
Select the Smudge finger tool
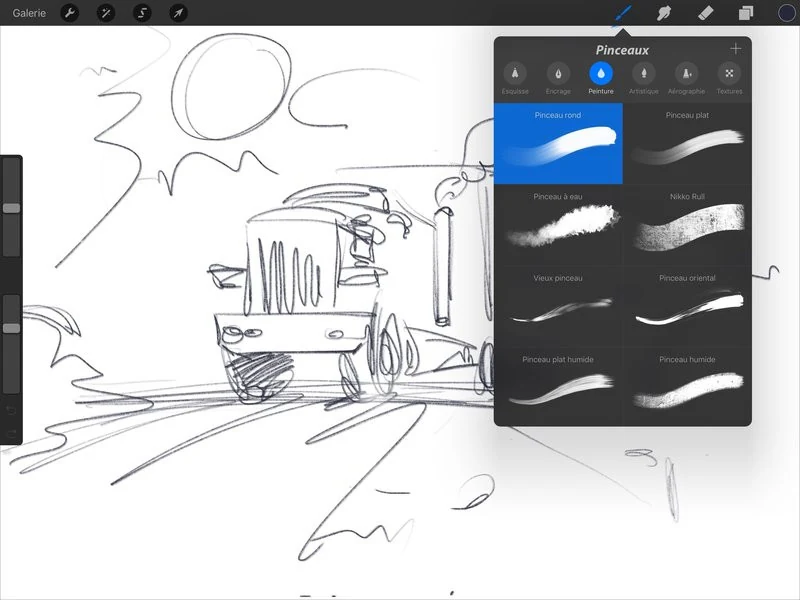(x=664, y=13)
